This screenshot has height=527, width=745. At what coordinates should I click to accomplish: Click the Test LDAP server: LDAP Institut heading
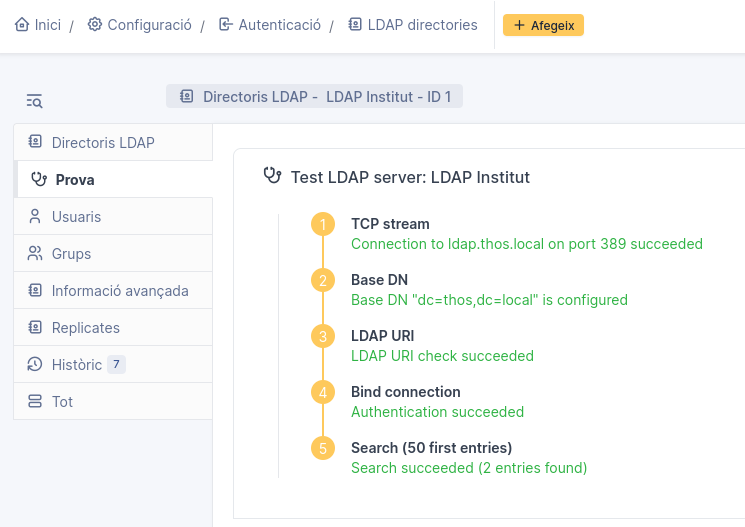(x=410, y=177)
